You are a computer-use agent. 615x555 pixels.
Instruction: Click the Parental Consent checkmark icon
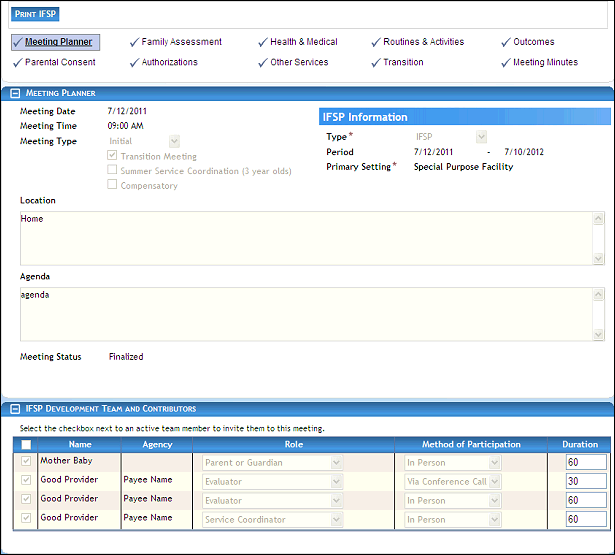click(17, 63)
